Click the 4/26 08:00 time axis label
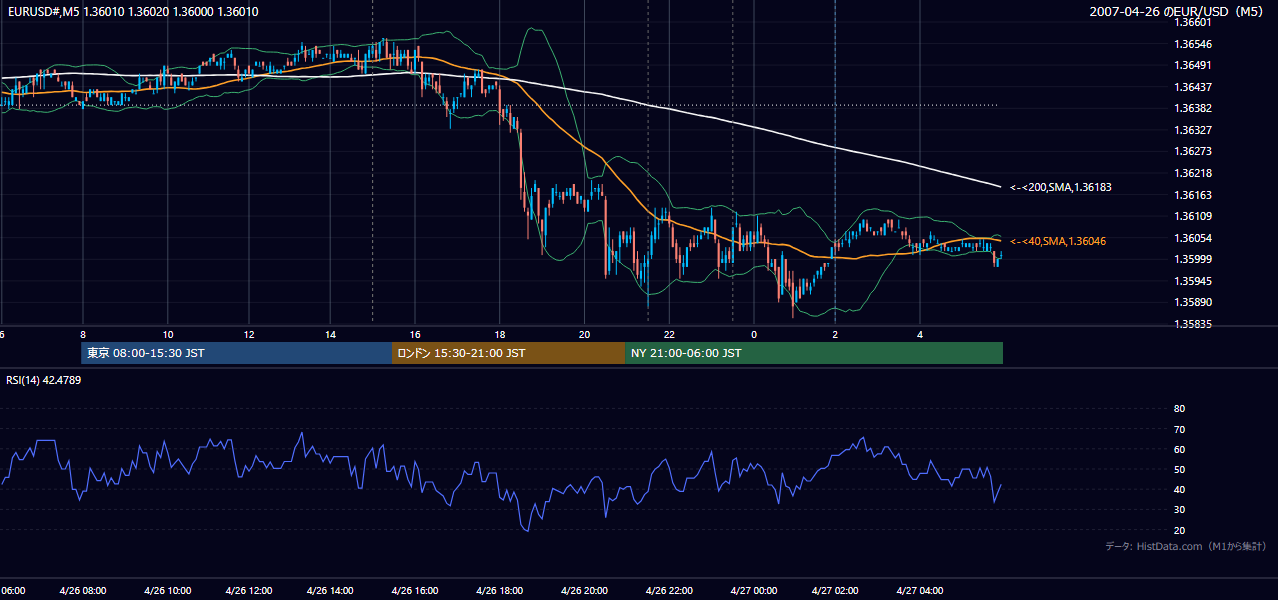The width and height of the screenshot is (1278, 600). pos(83,591)
